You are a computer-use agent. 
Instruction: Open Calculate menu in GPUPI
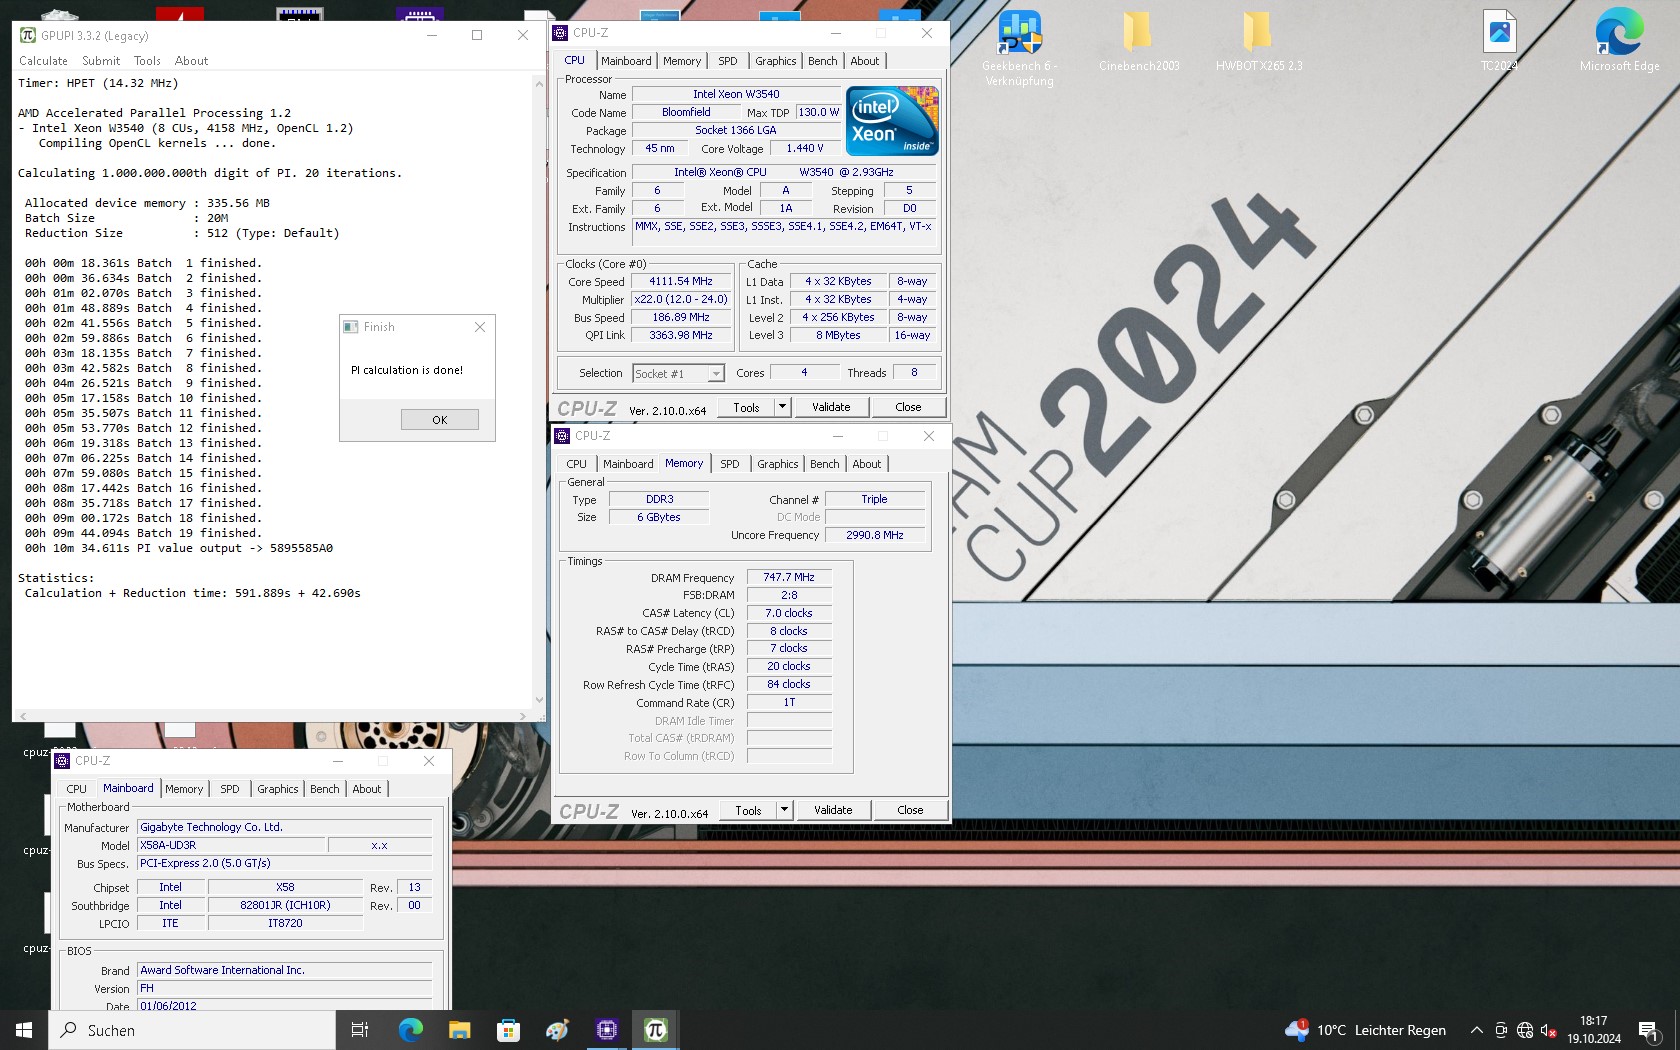[44, 61]
